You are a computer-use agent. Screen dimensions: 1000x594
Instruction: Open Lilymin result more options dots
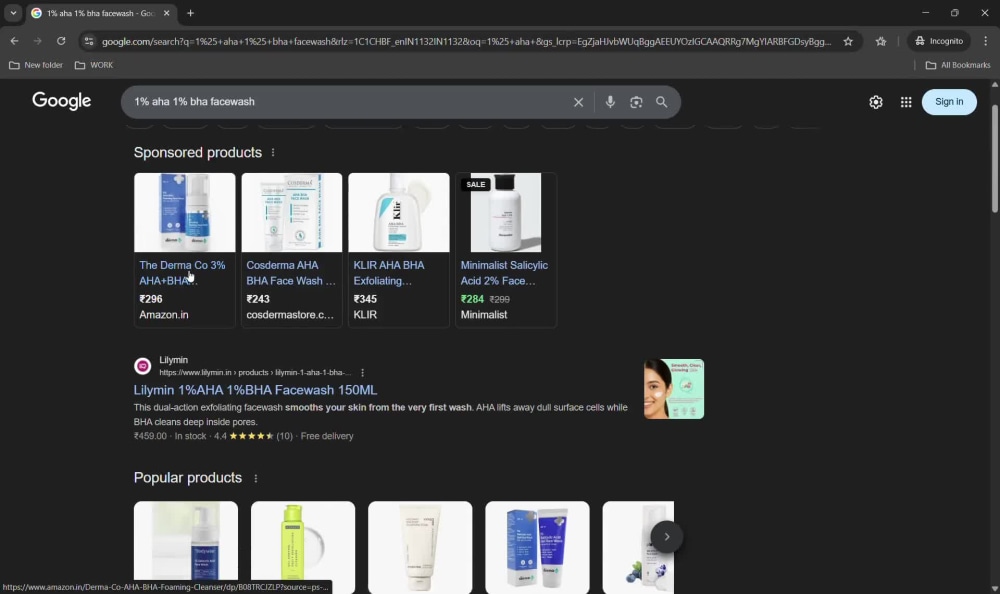click(362, 373)
